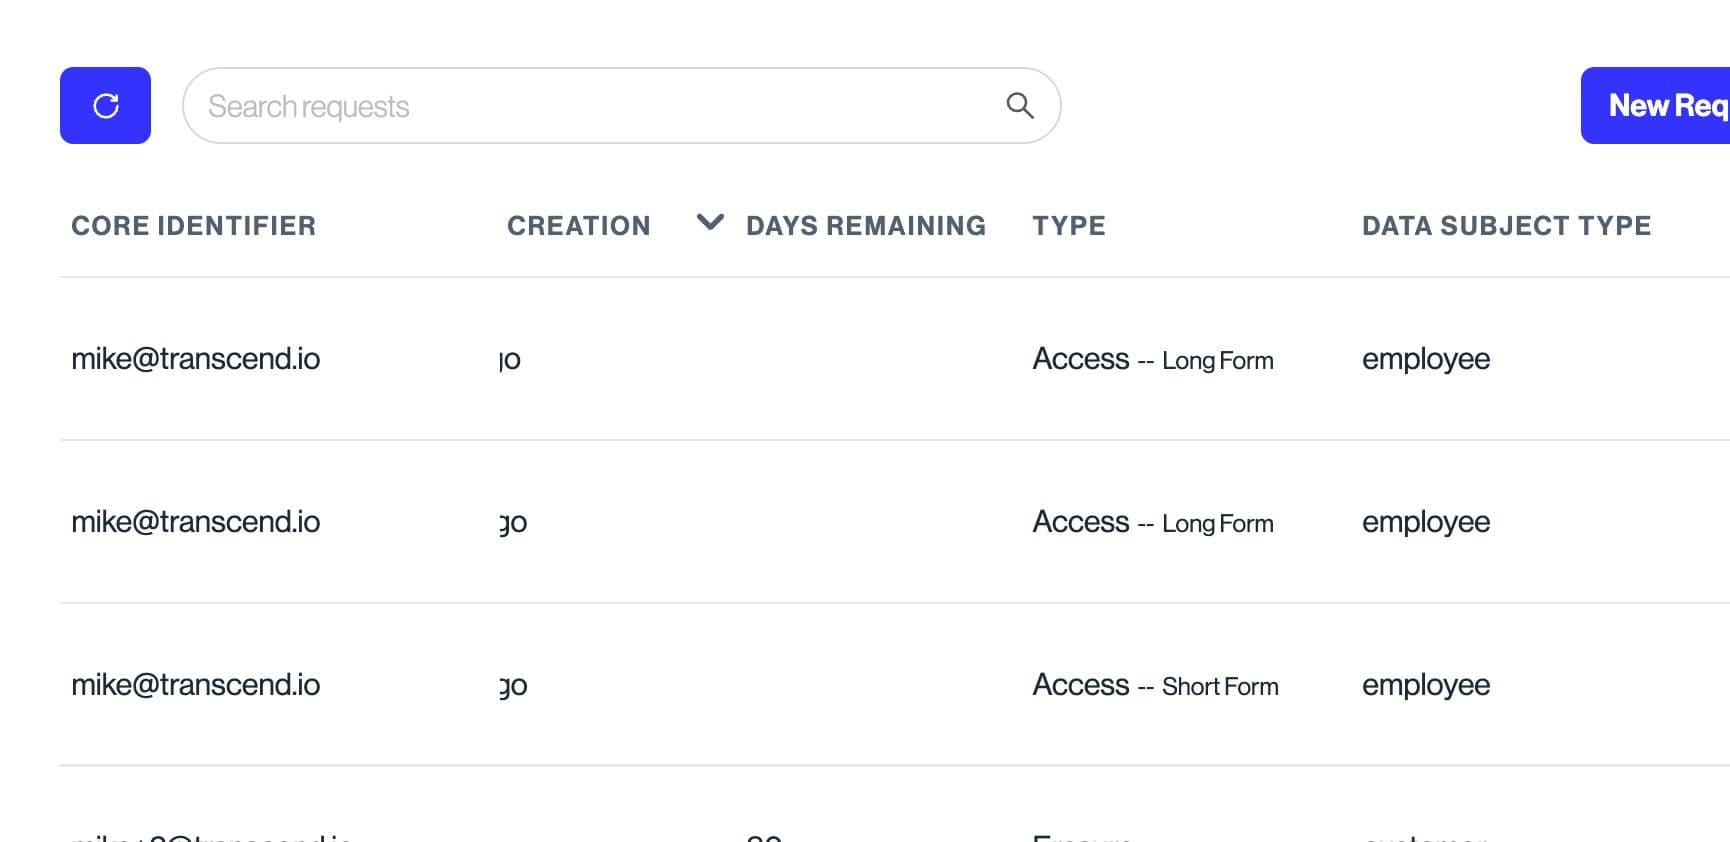Open the third mike@transcend.io request row

point(196,685)
